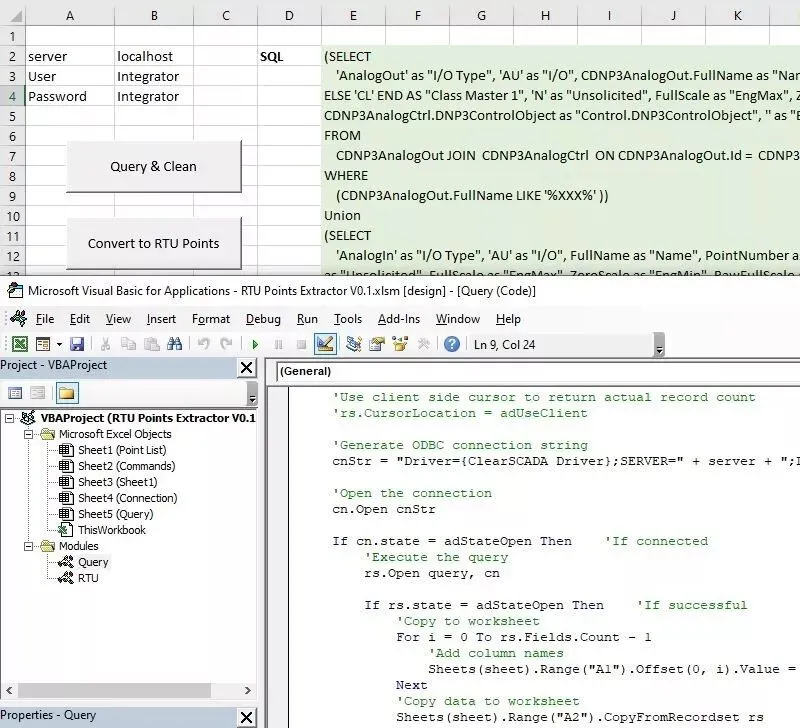Open the Edit menu

pyautogui.click(x=80, y=319)
